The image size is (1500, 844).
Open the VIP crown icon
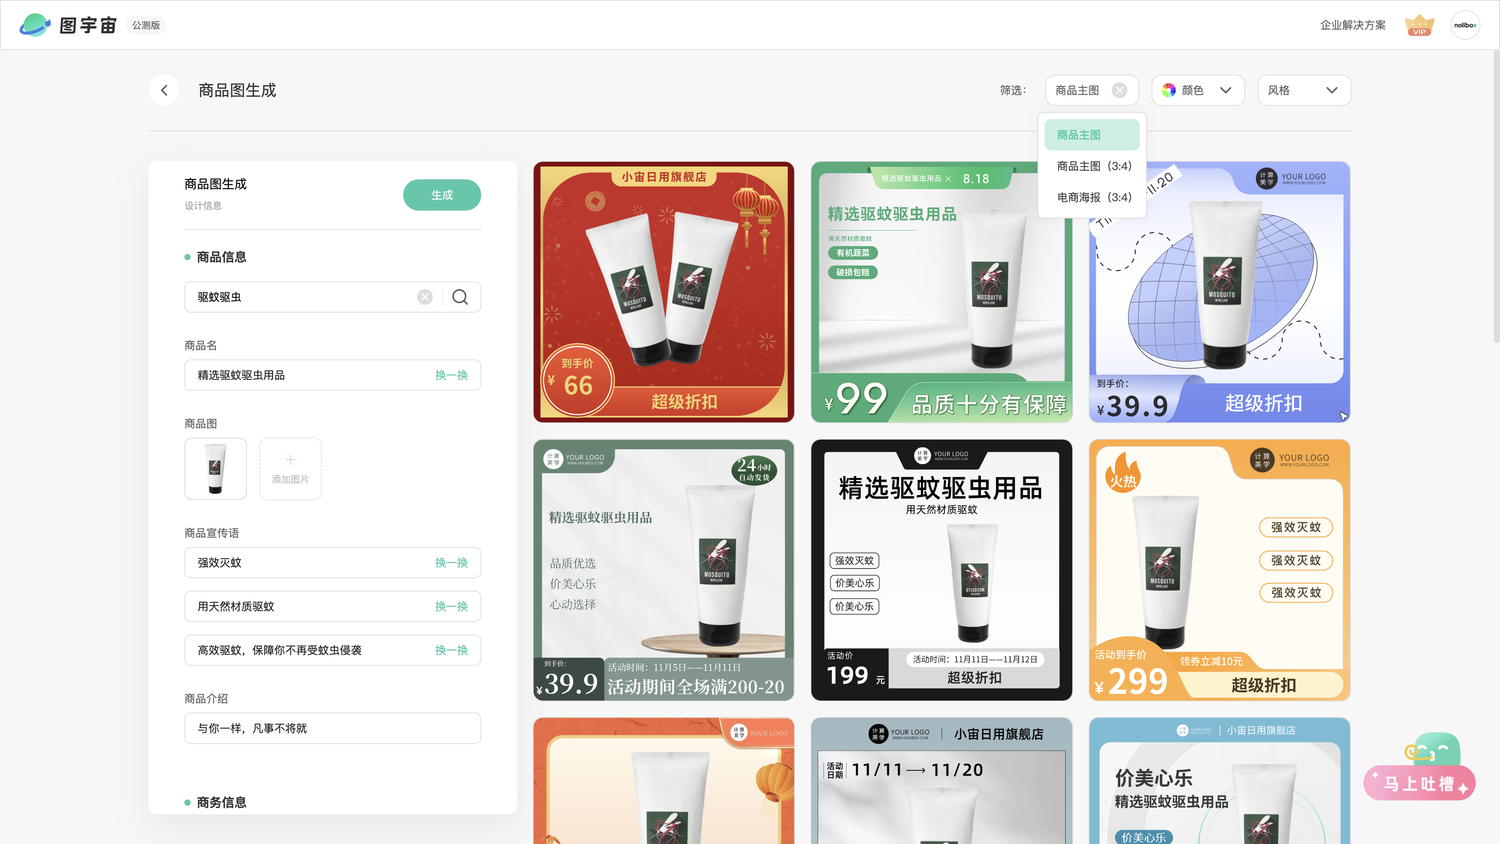tap(1419, 25)
